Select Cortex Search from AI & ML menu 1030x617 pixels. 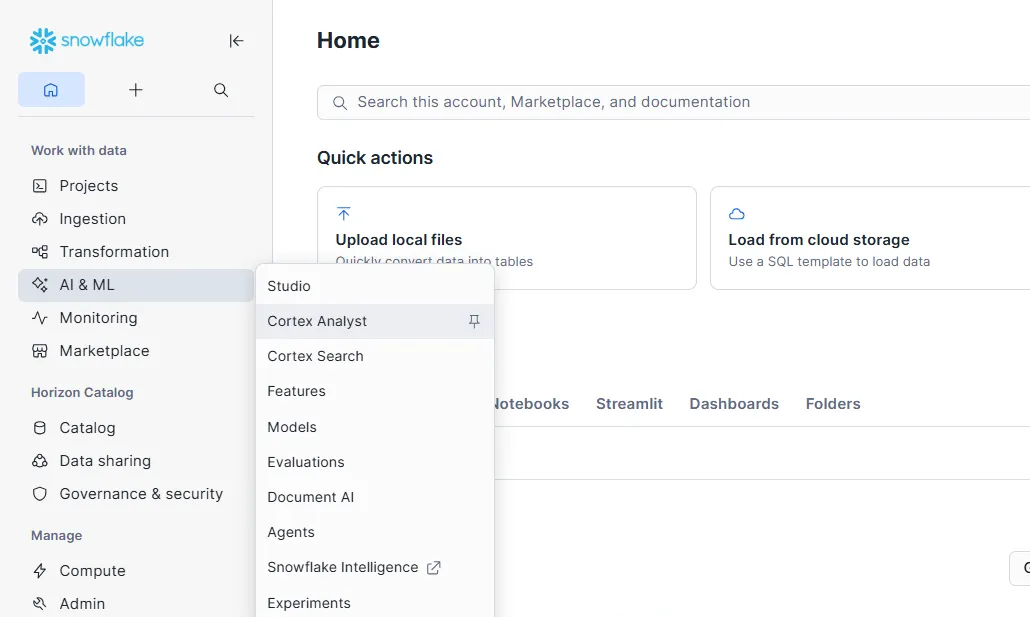point(315,356)
